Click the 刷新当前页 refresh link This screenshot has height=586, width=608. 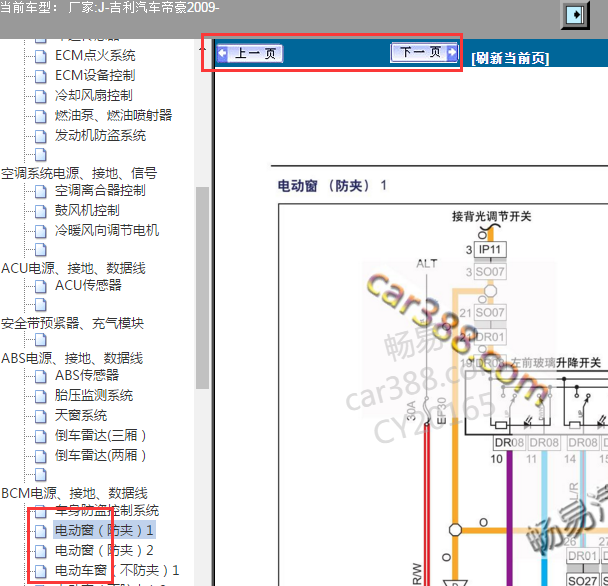[510, 59]
